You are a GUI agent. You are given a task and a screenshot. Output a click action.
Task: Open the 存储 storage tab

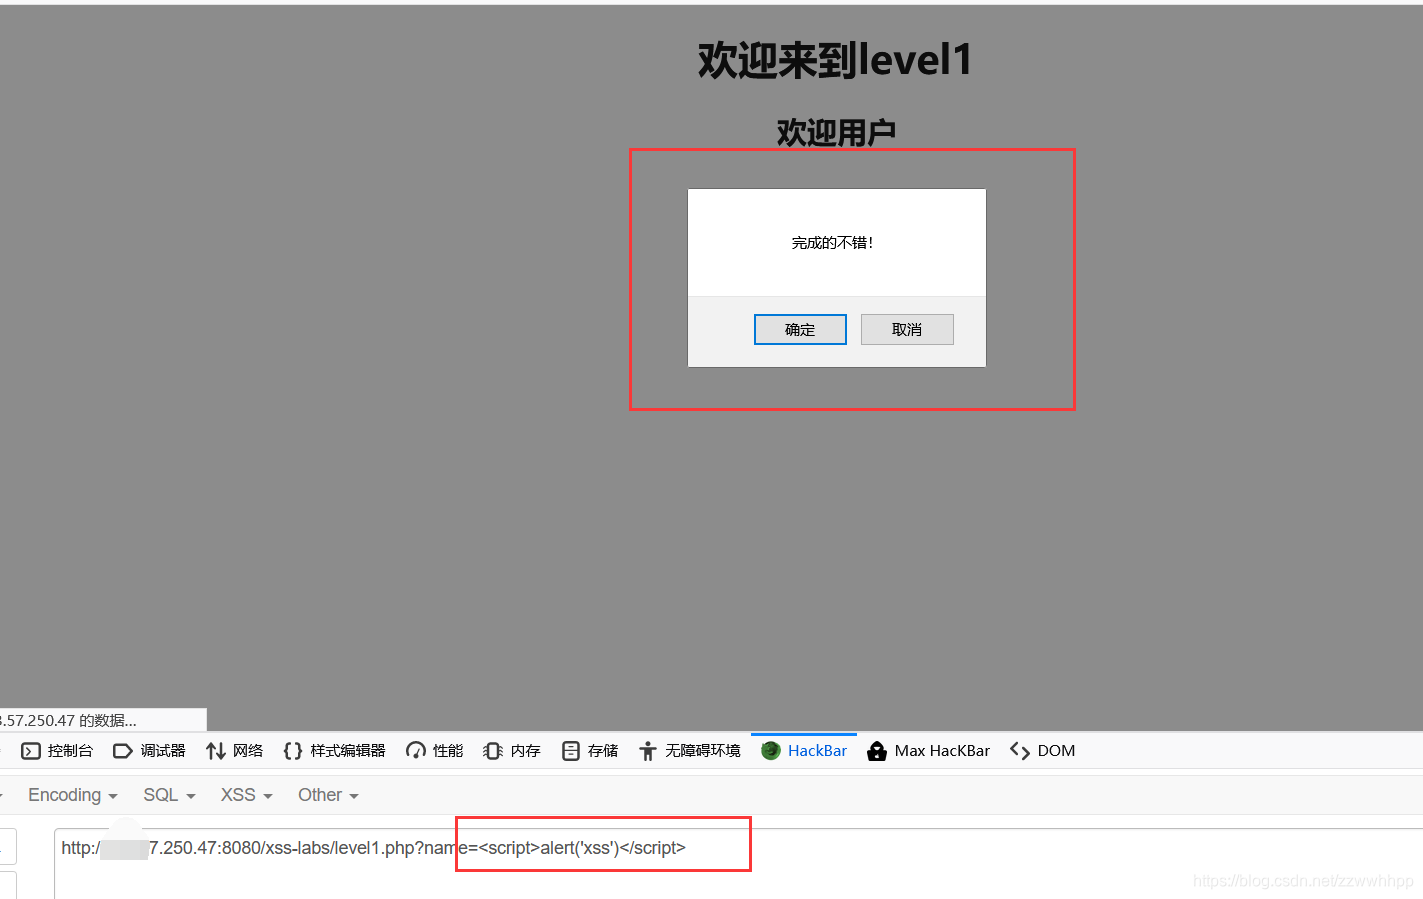(590, 751)
